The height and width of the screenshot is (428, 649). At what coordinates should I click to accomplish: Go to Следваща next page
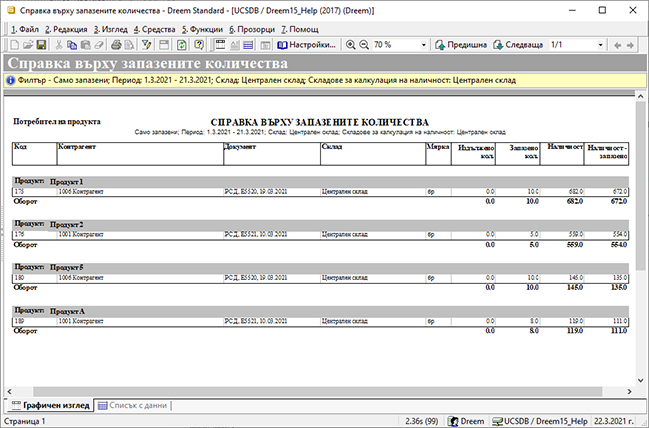[518, 45]
